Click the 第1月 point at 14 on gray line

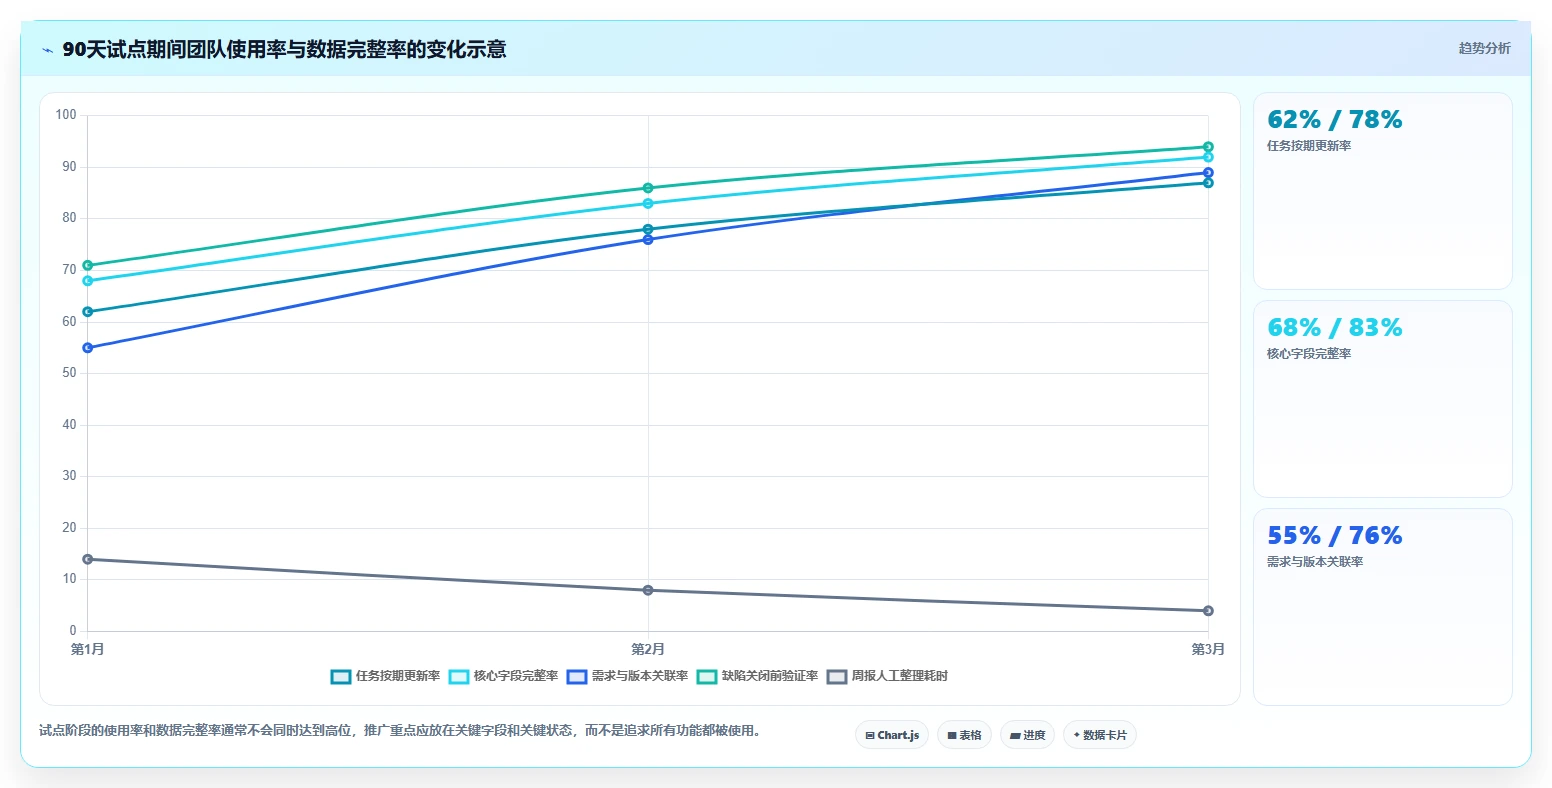(x=88, y=559)
